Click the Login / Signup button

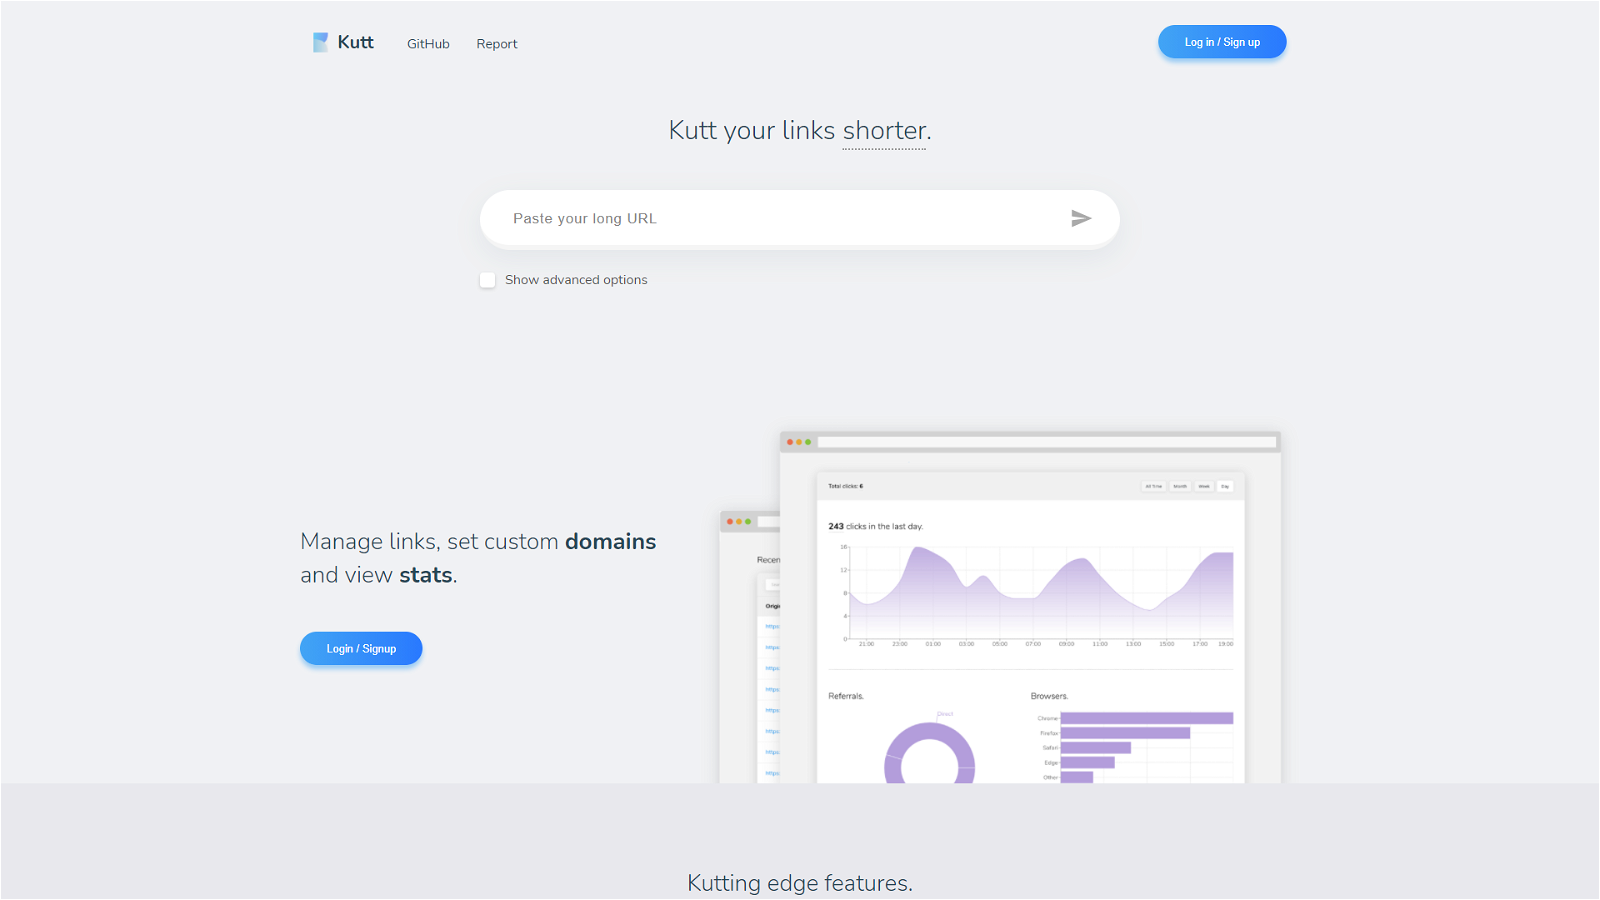(361, 649)
